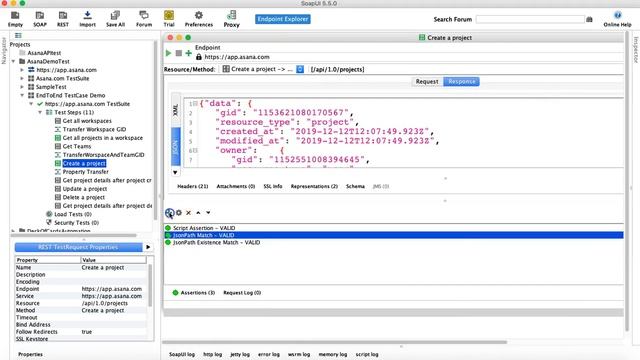Click the search forum binoculars icon

coord(589,19)
